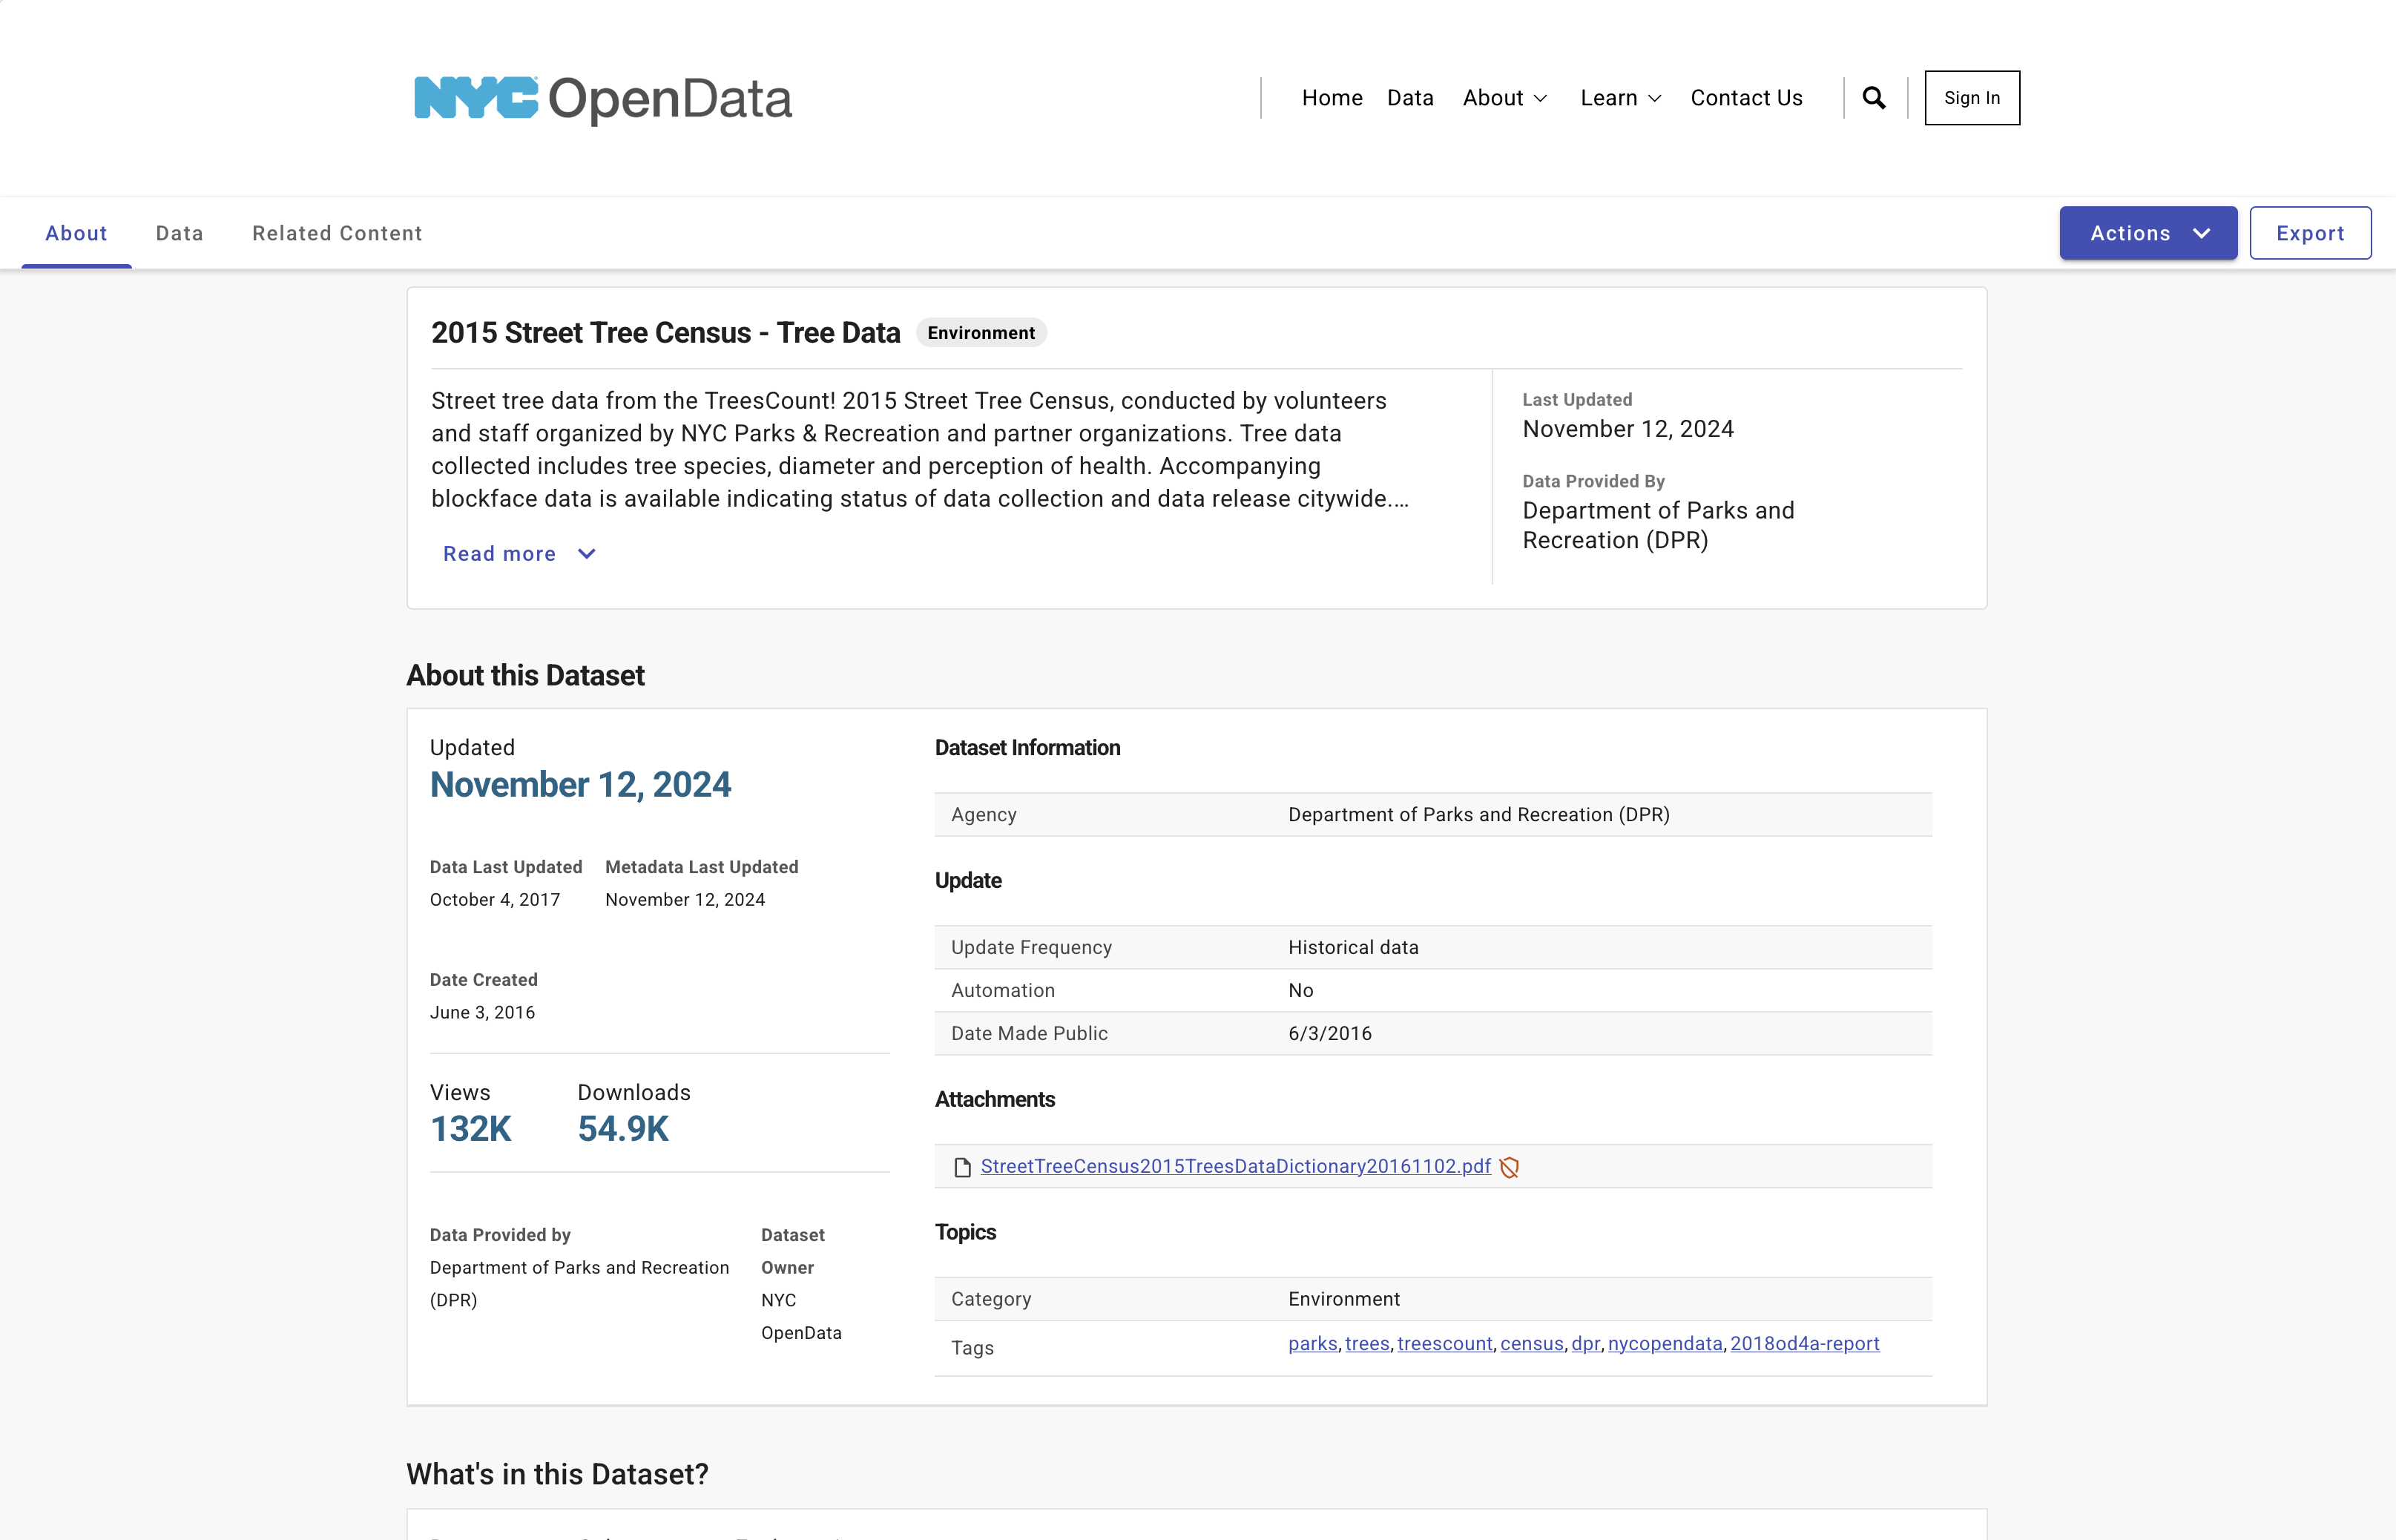Click the Automation 'No' value
The height and width of the screenshot is (1540, 2396).
click(1300, 990)
